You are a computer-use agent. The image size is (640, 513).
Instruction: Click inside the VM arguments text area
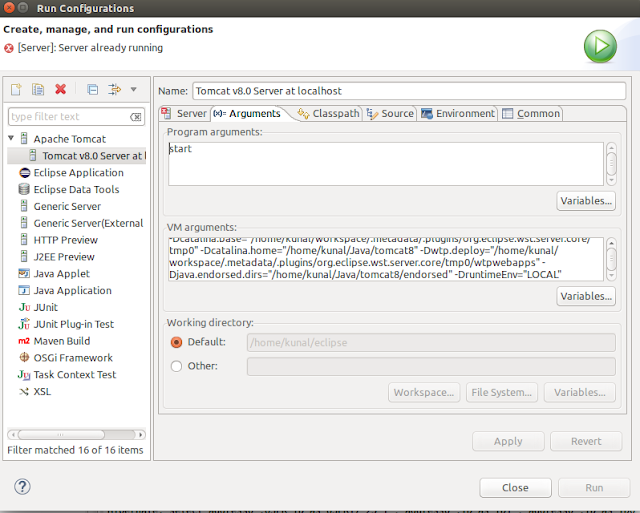coord(386,259)
